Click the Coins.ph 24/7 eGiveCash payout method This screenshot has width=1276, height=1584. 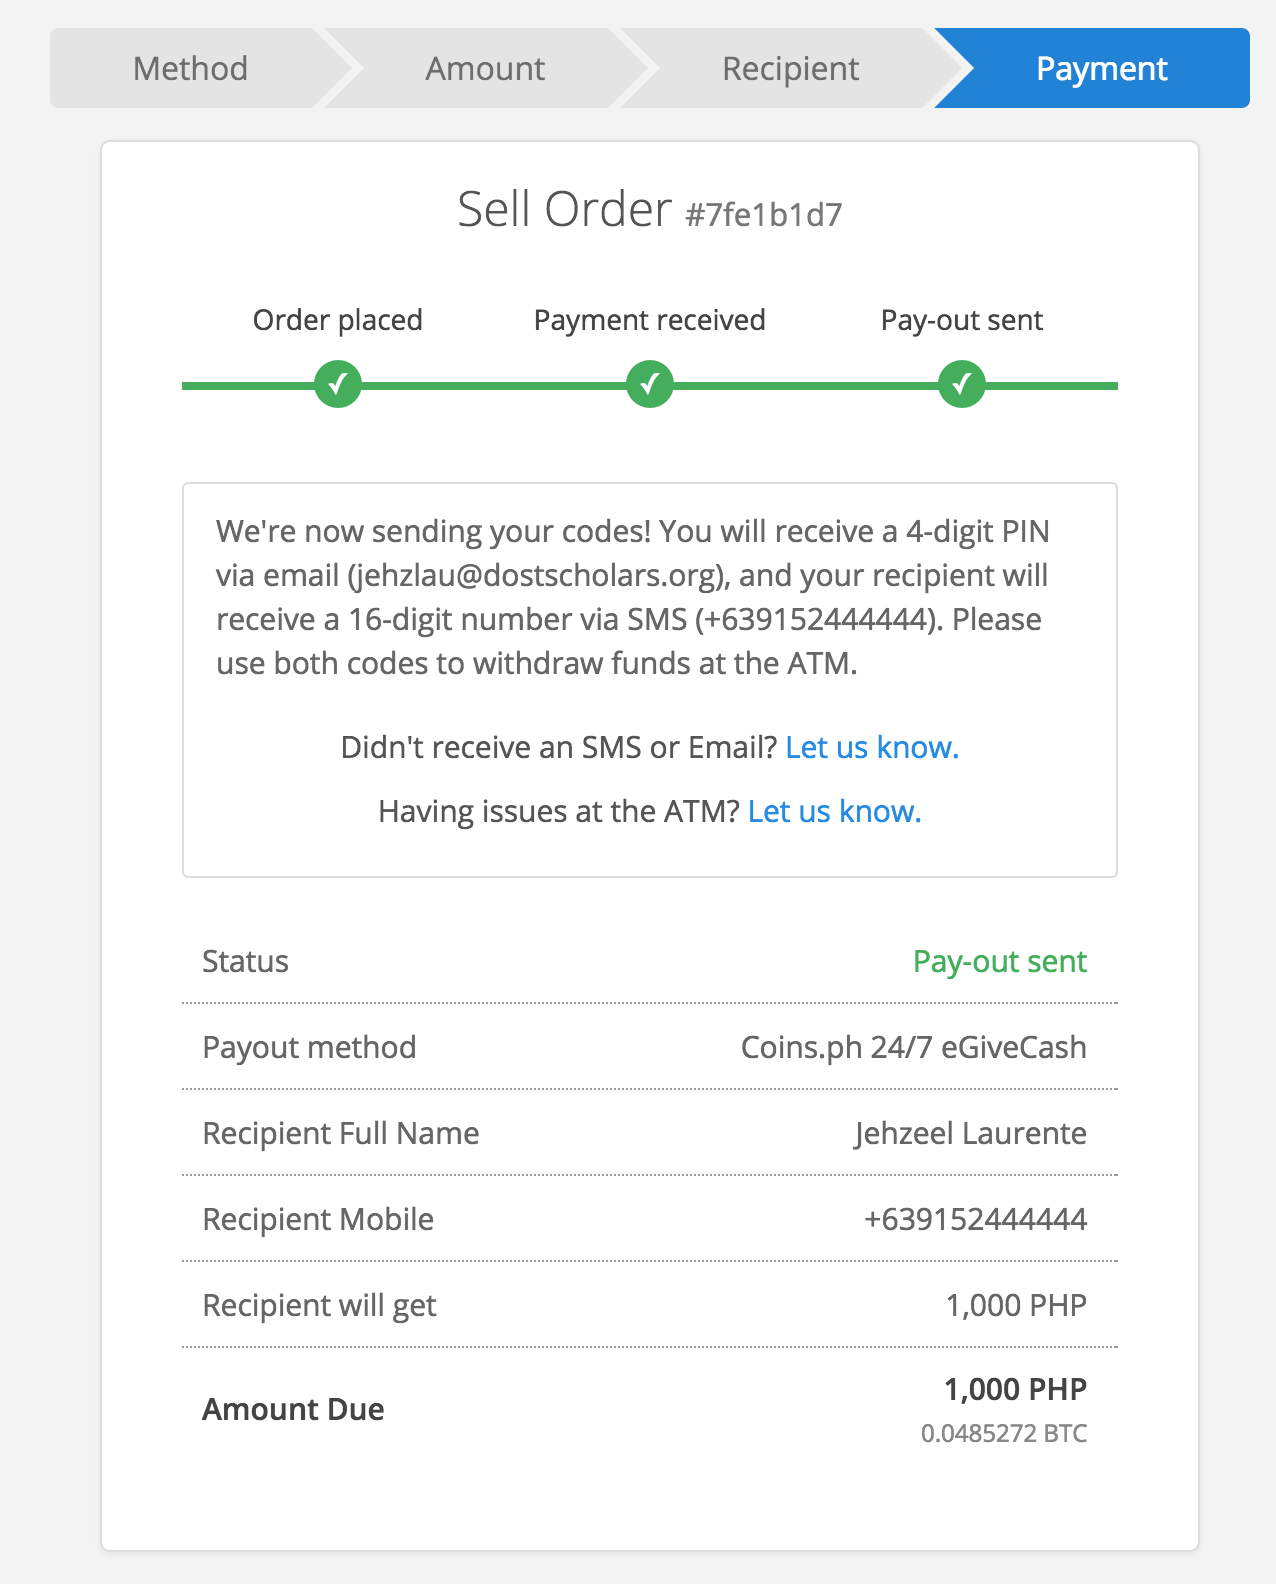(x=913, y=1047)
